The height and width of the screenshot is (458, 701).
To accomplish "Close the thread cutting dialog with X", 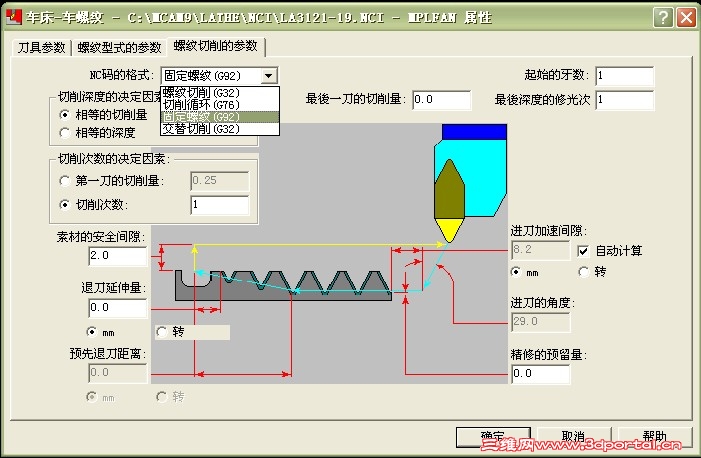I will point(686,17).
